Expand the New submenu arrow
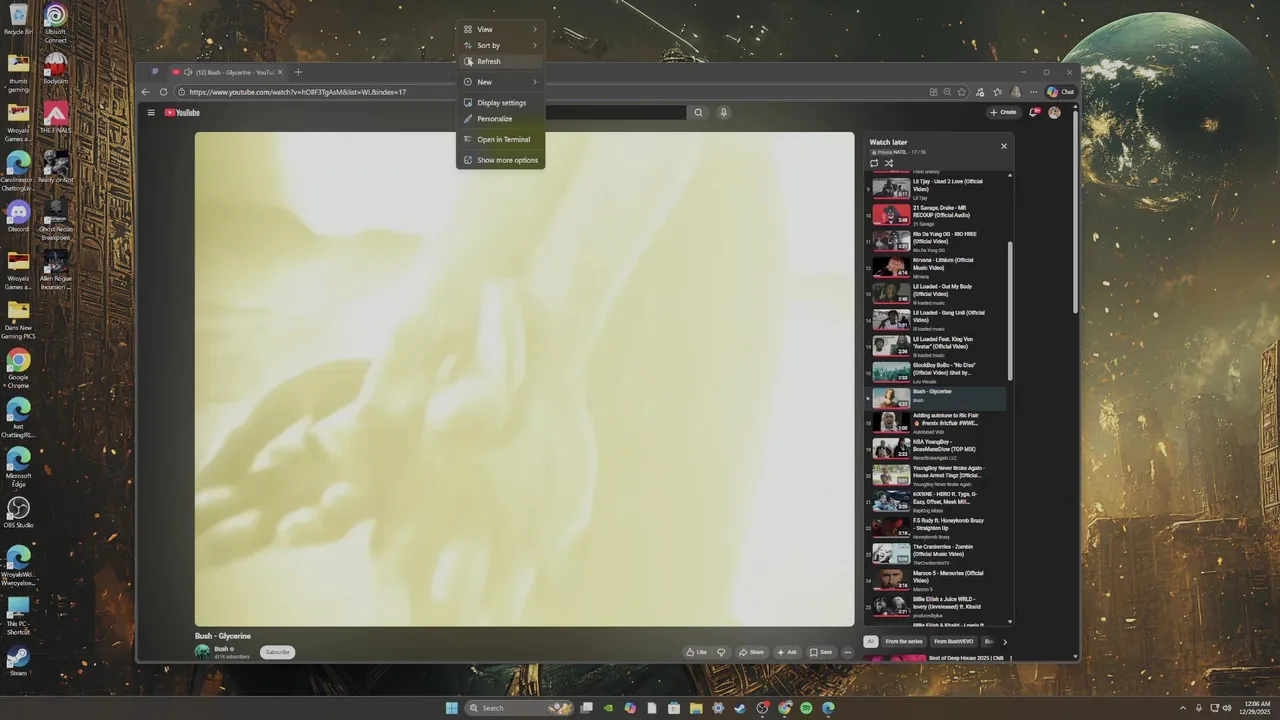1280x720 pixels. 535,82
